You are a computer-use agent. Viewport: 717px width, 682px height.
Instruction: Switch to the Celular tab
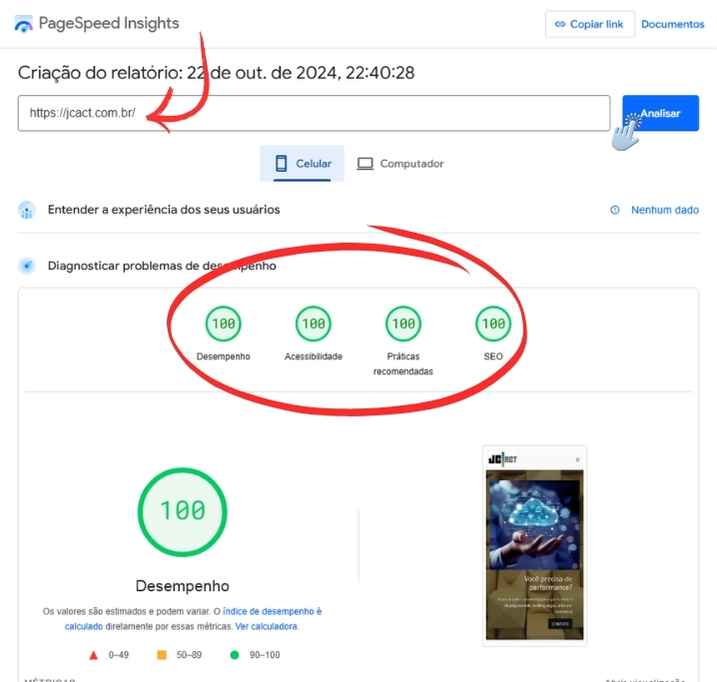[x=302, y=163]
